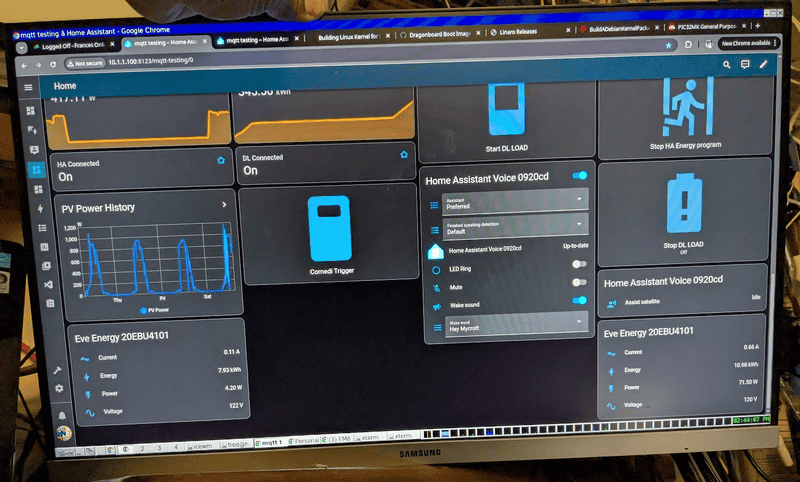
Task: Click the address bar URL 10.1.1.100:8123
Action: tap(151, 60)
